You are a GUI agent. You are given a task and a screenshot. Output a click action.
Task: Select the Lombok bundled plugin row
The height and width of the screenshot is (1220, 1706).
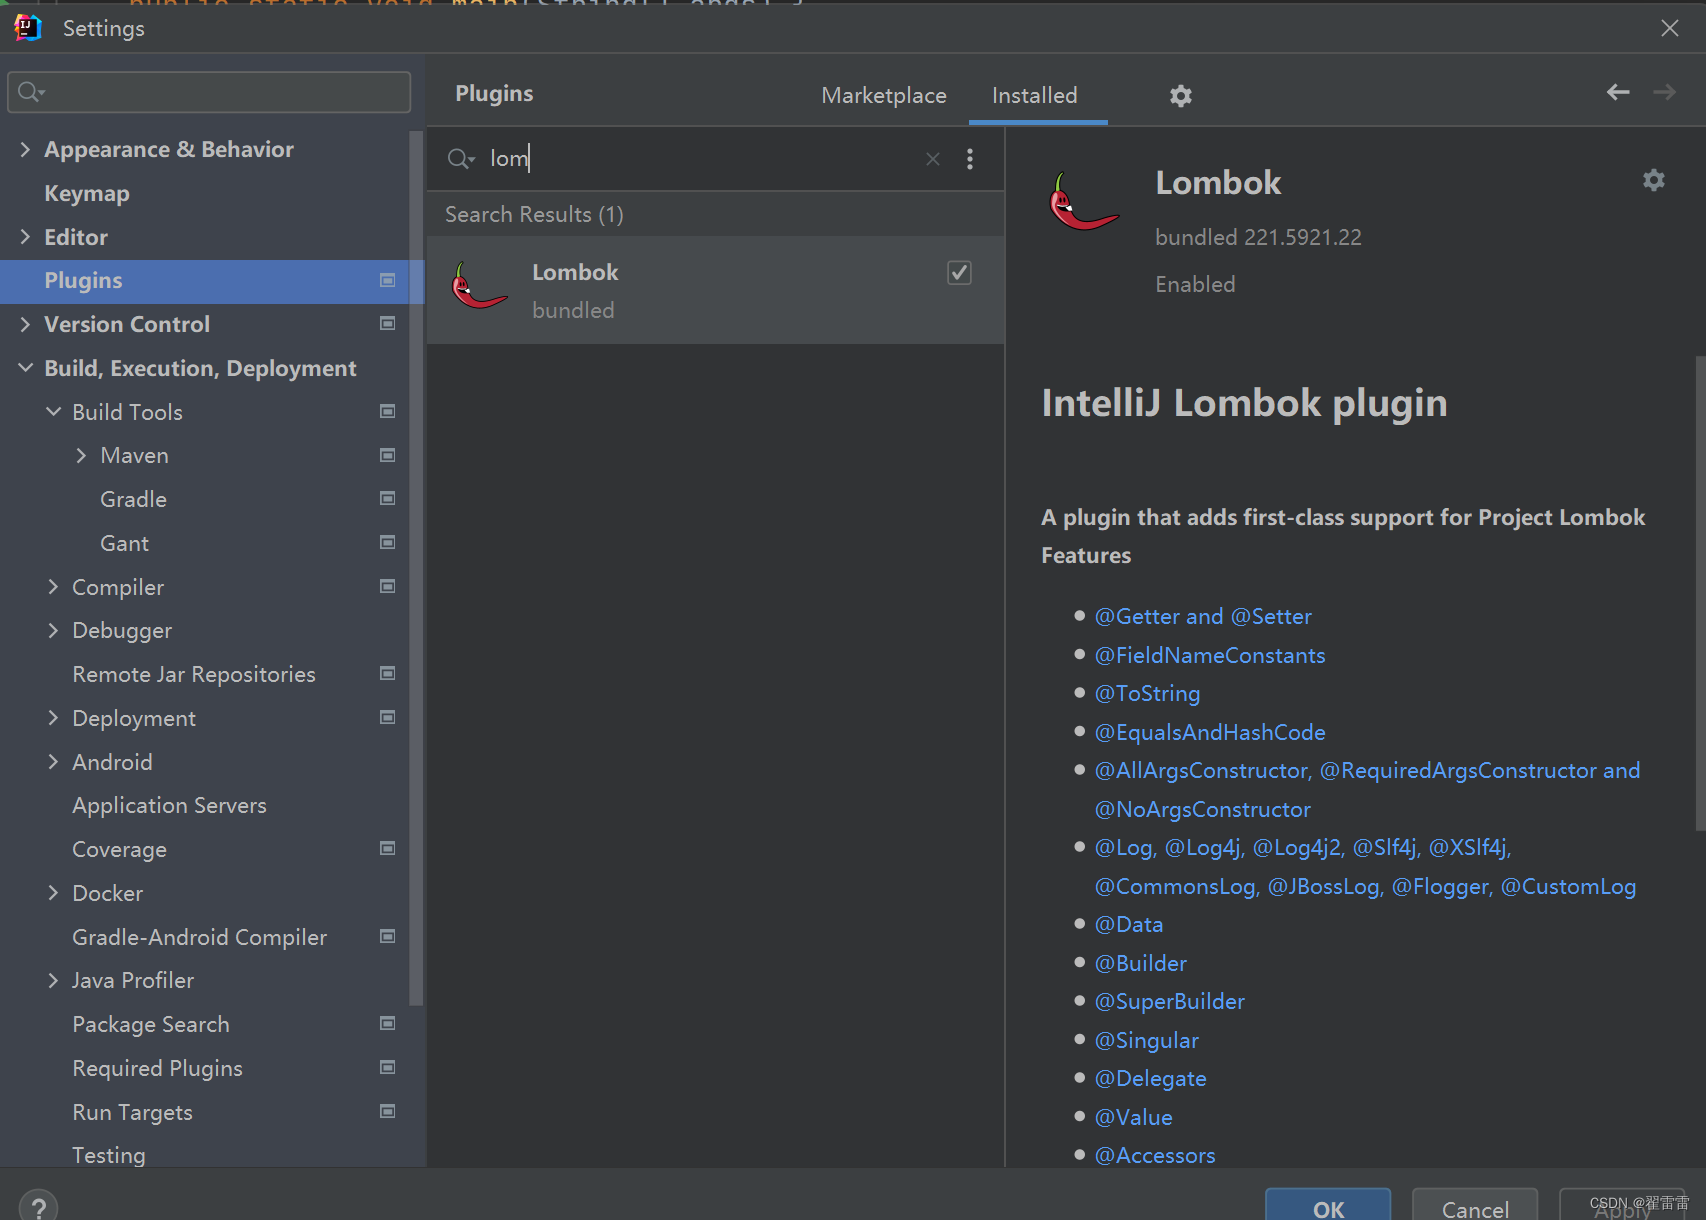(716, 290)
